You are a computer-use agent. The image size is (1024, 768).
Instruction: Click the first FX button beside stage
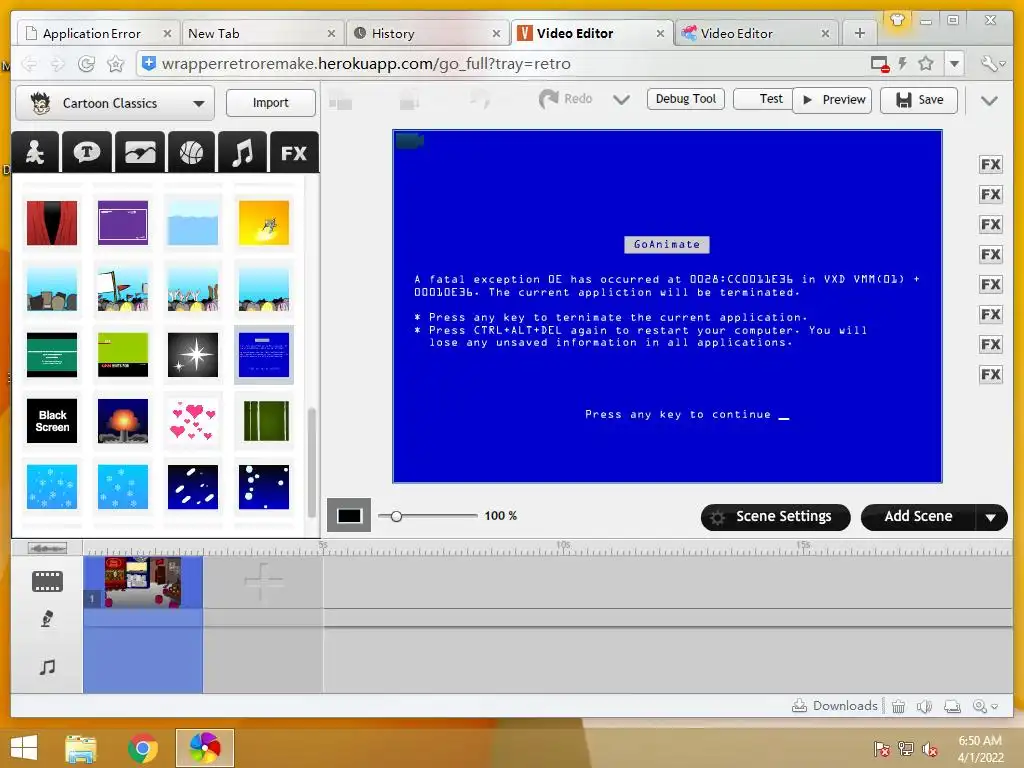pos(991,165)
